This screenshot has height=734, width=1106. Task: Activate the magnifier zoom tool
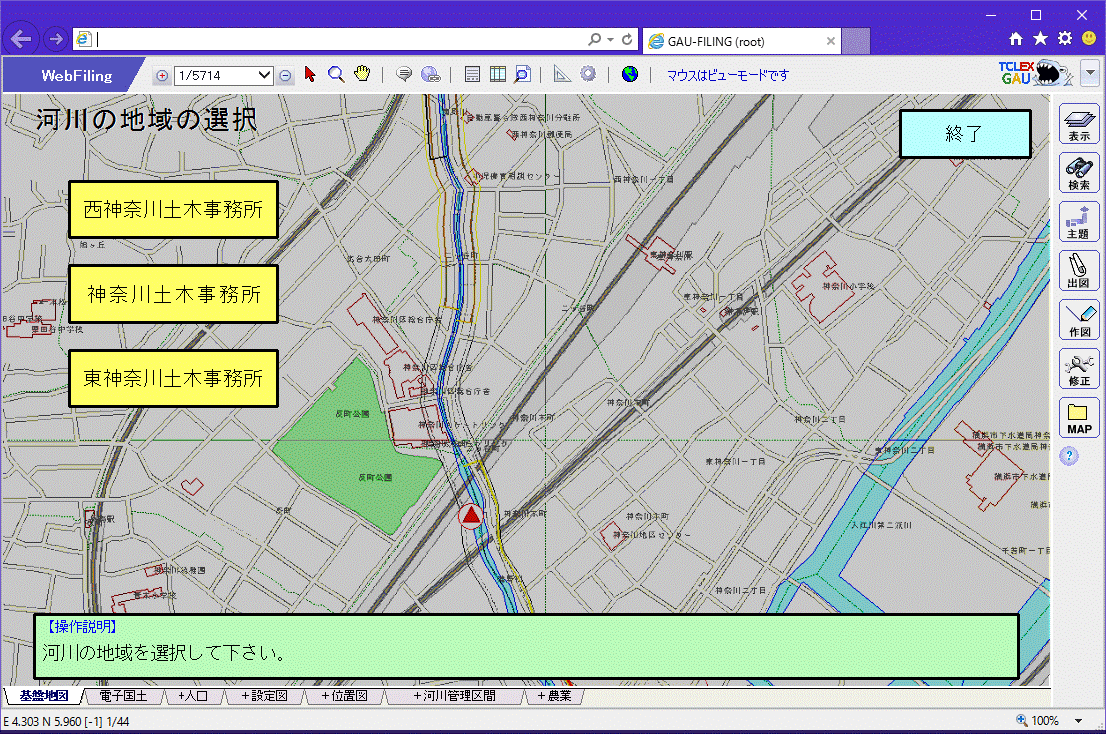tap(336, 75)
